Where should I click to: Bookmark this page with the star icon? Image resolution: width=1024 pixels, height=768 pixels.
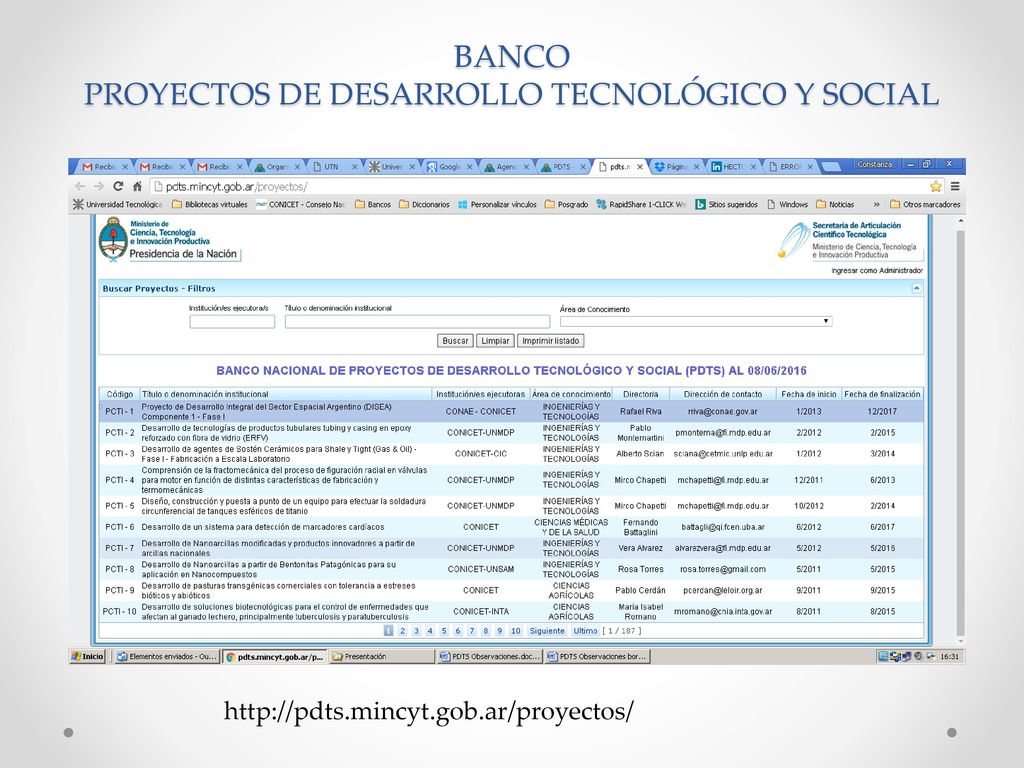(x=936, y=186)
